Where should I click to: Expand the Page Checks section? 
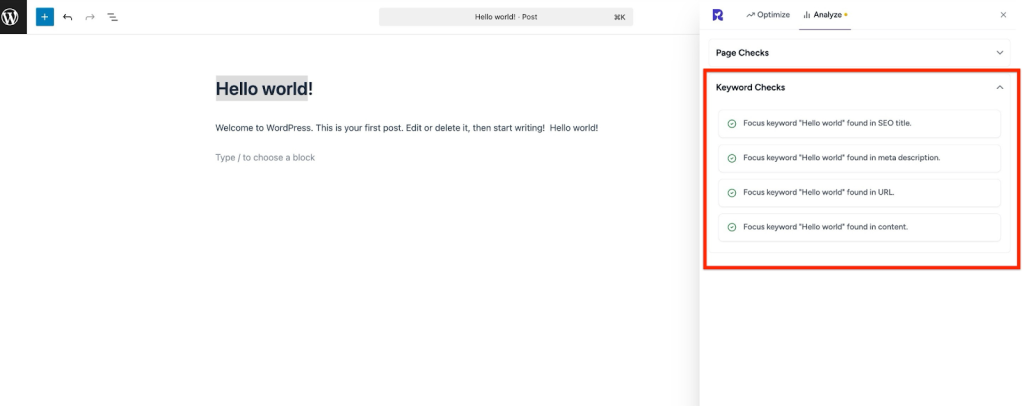(999, 52)
